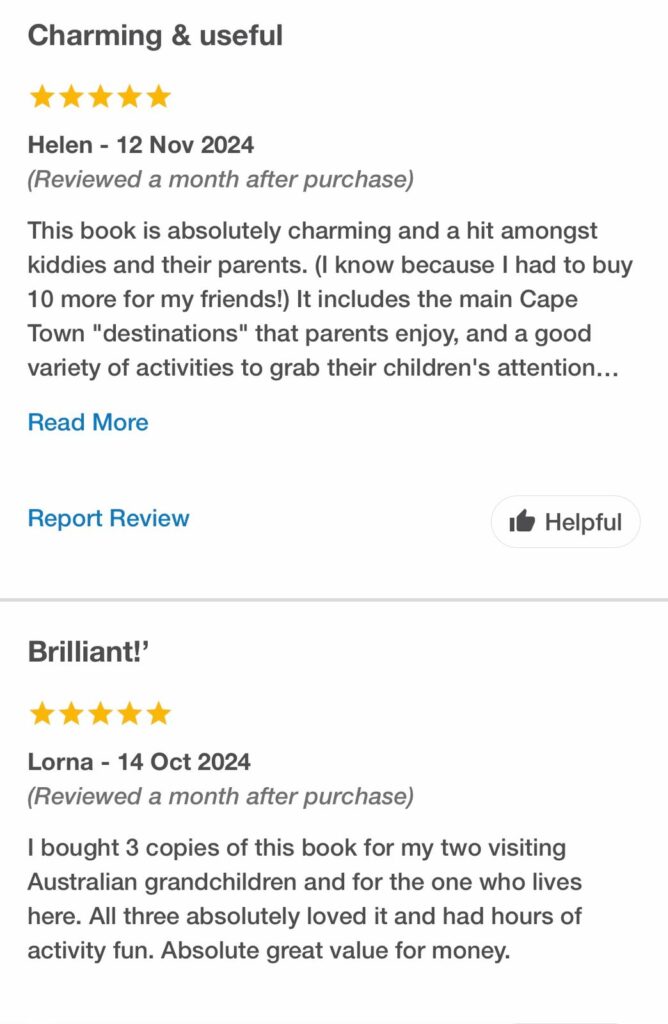Open the Report Review link

point(108,518)
